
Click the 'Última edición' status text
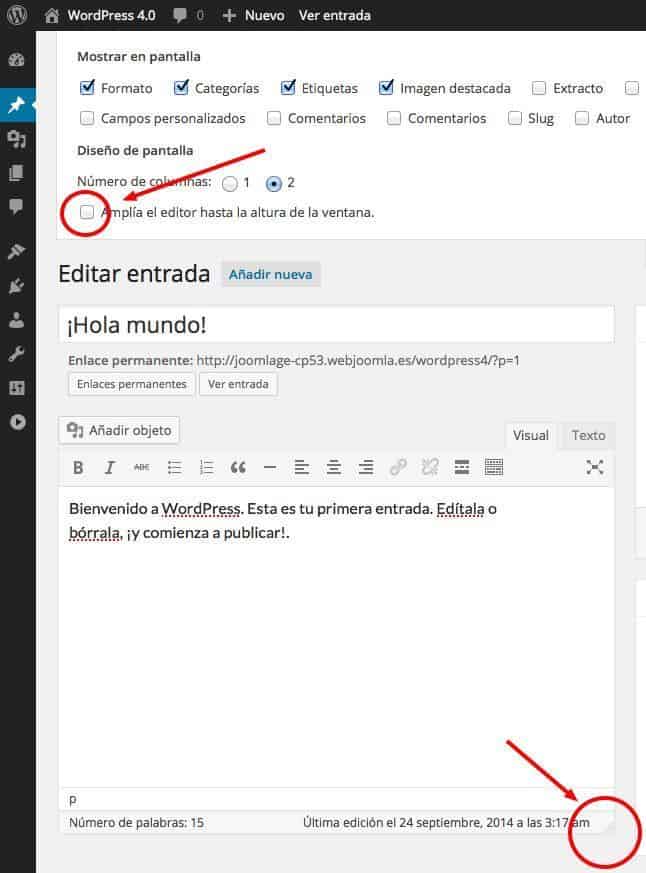point(446,823)
